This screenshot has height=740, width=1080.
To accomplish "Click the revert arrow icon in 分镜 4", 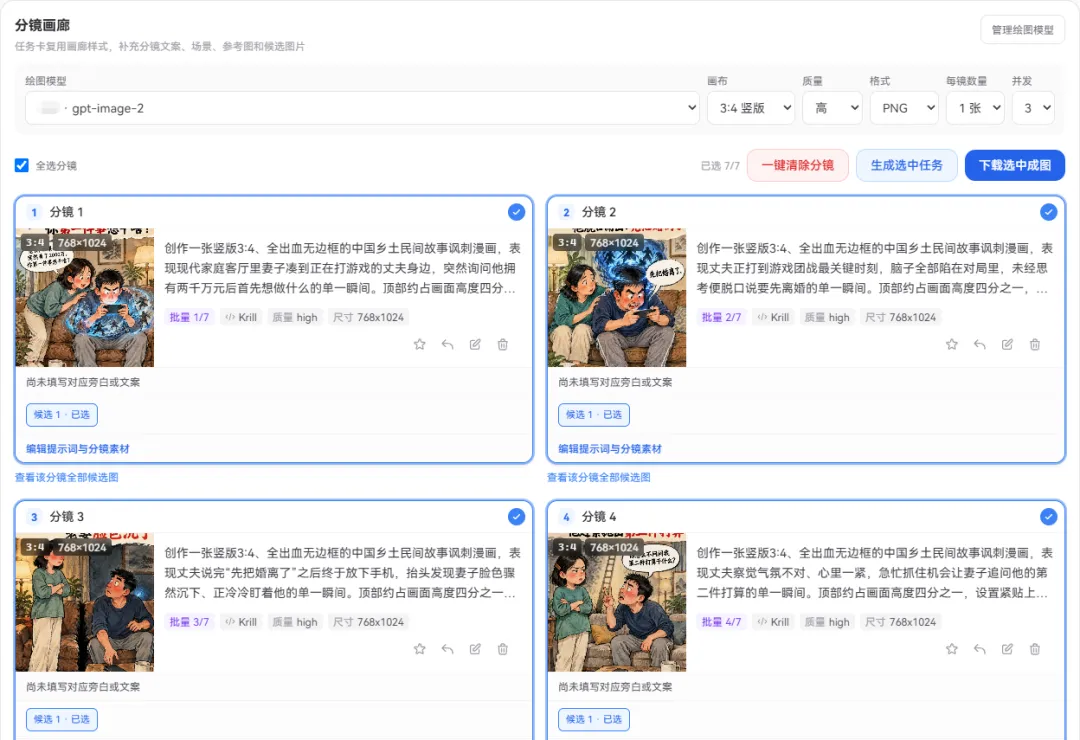I will tap(979, 649).
